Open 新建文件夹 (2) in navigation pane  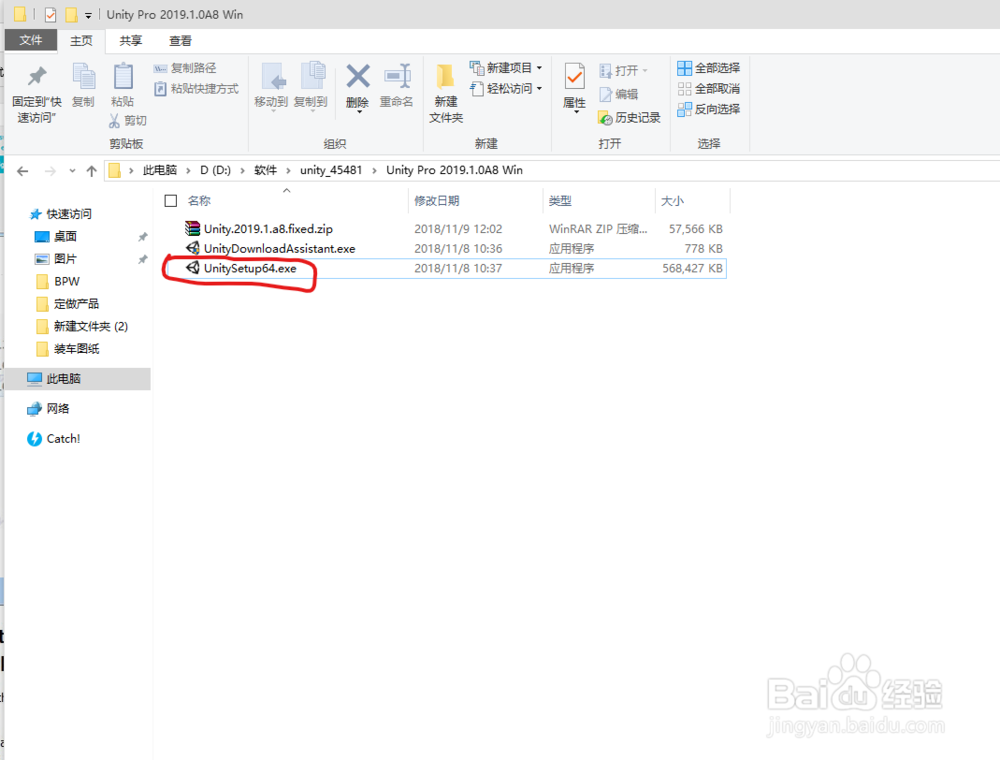[x=82, y=326]
